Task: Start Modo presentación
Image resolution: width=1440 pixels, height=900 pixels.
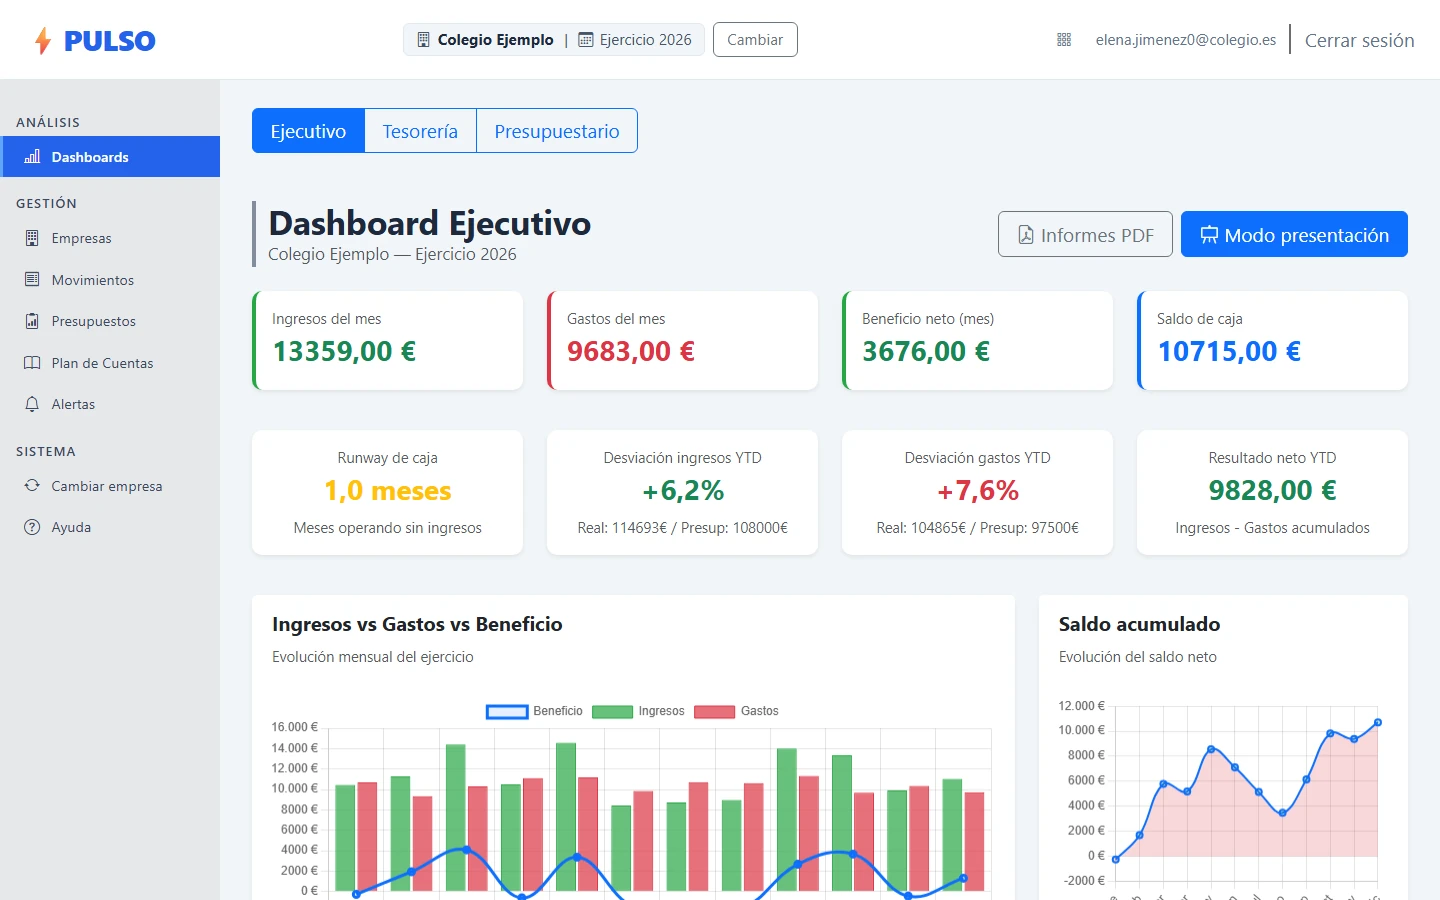Action: point(1294,235)
